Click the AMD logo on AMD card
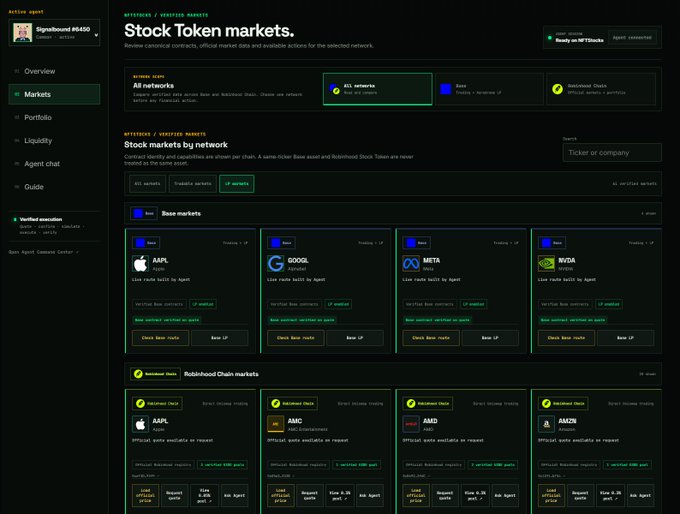680x514 pixels. coord(411,424)
